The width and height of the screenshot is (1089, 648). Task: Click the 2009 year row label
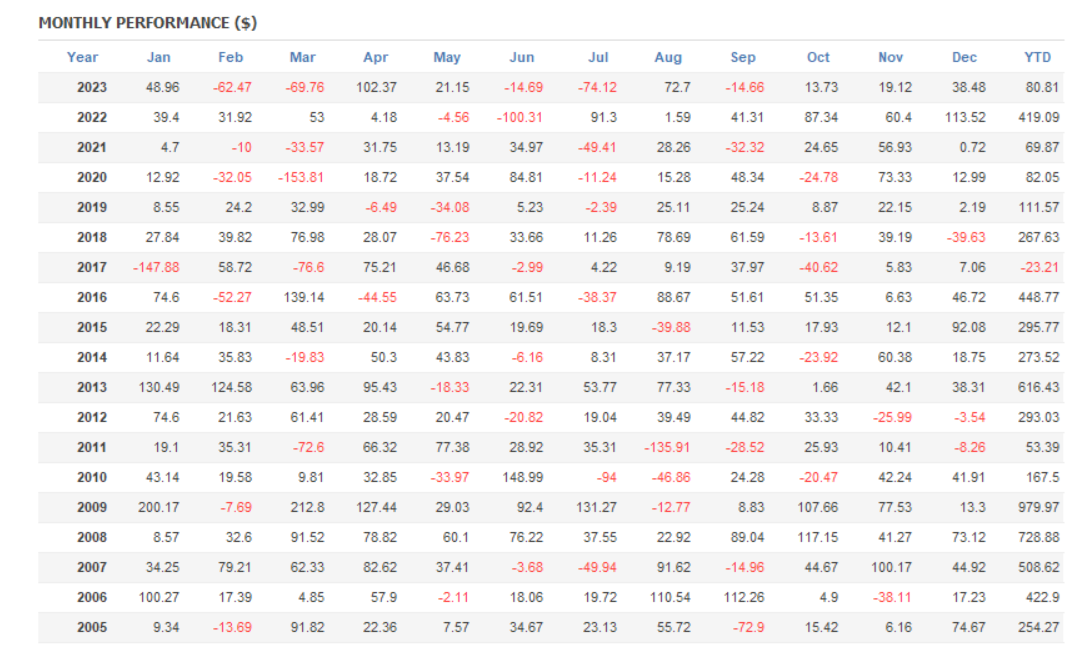(x=92, y=507)
